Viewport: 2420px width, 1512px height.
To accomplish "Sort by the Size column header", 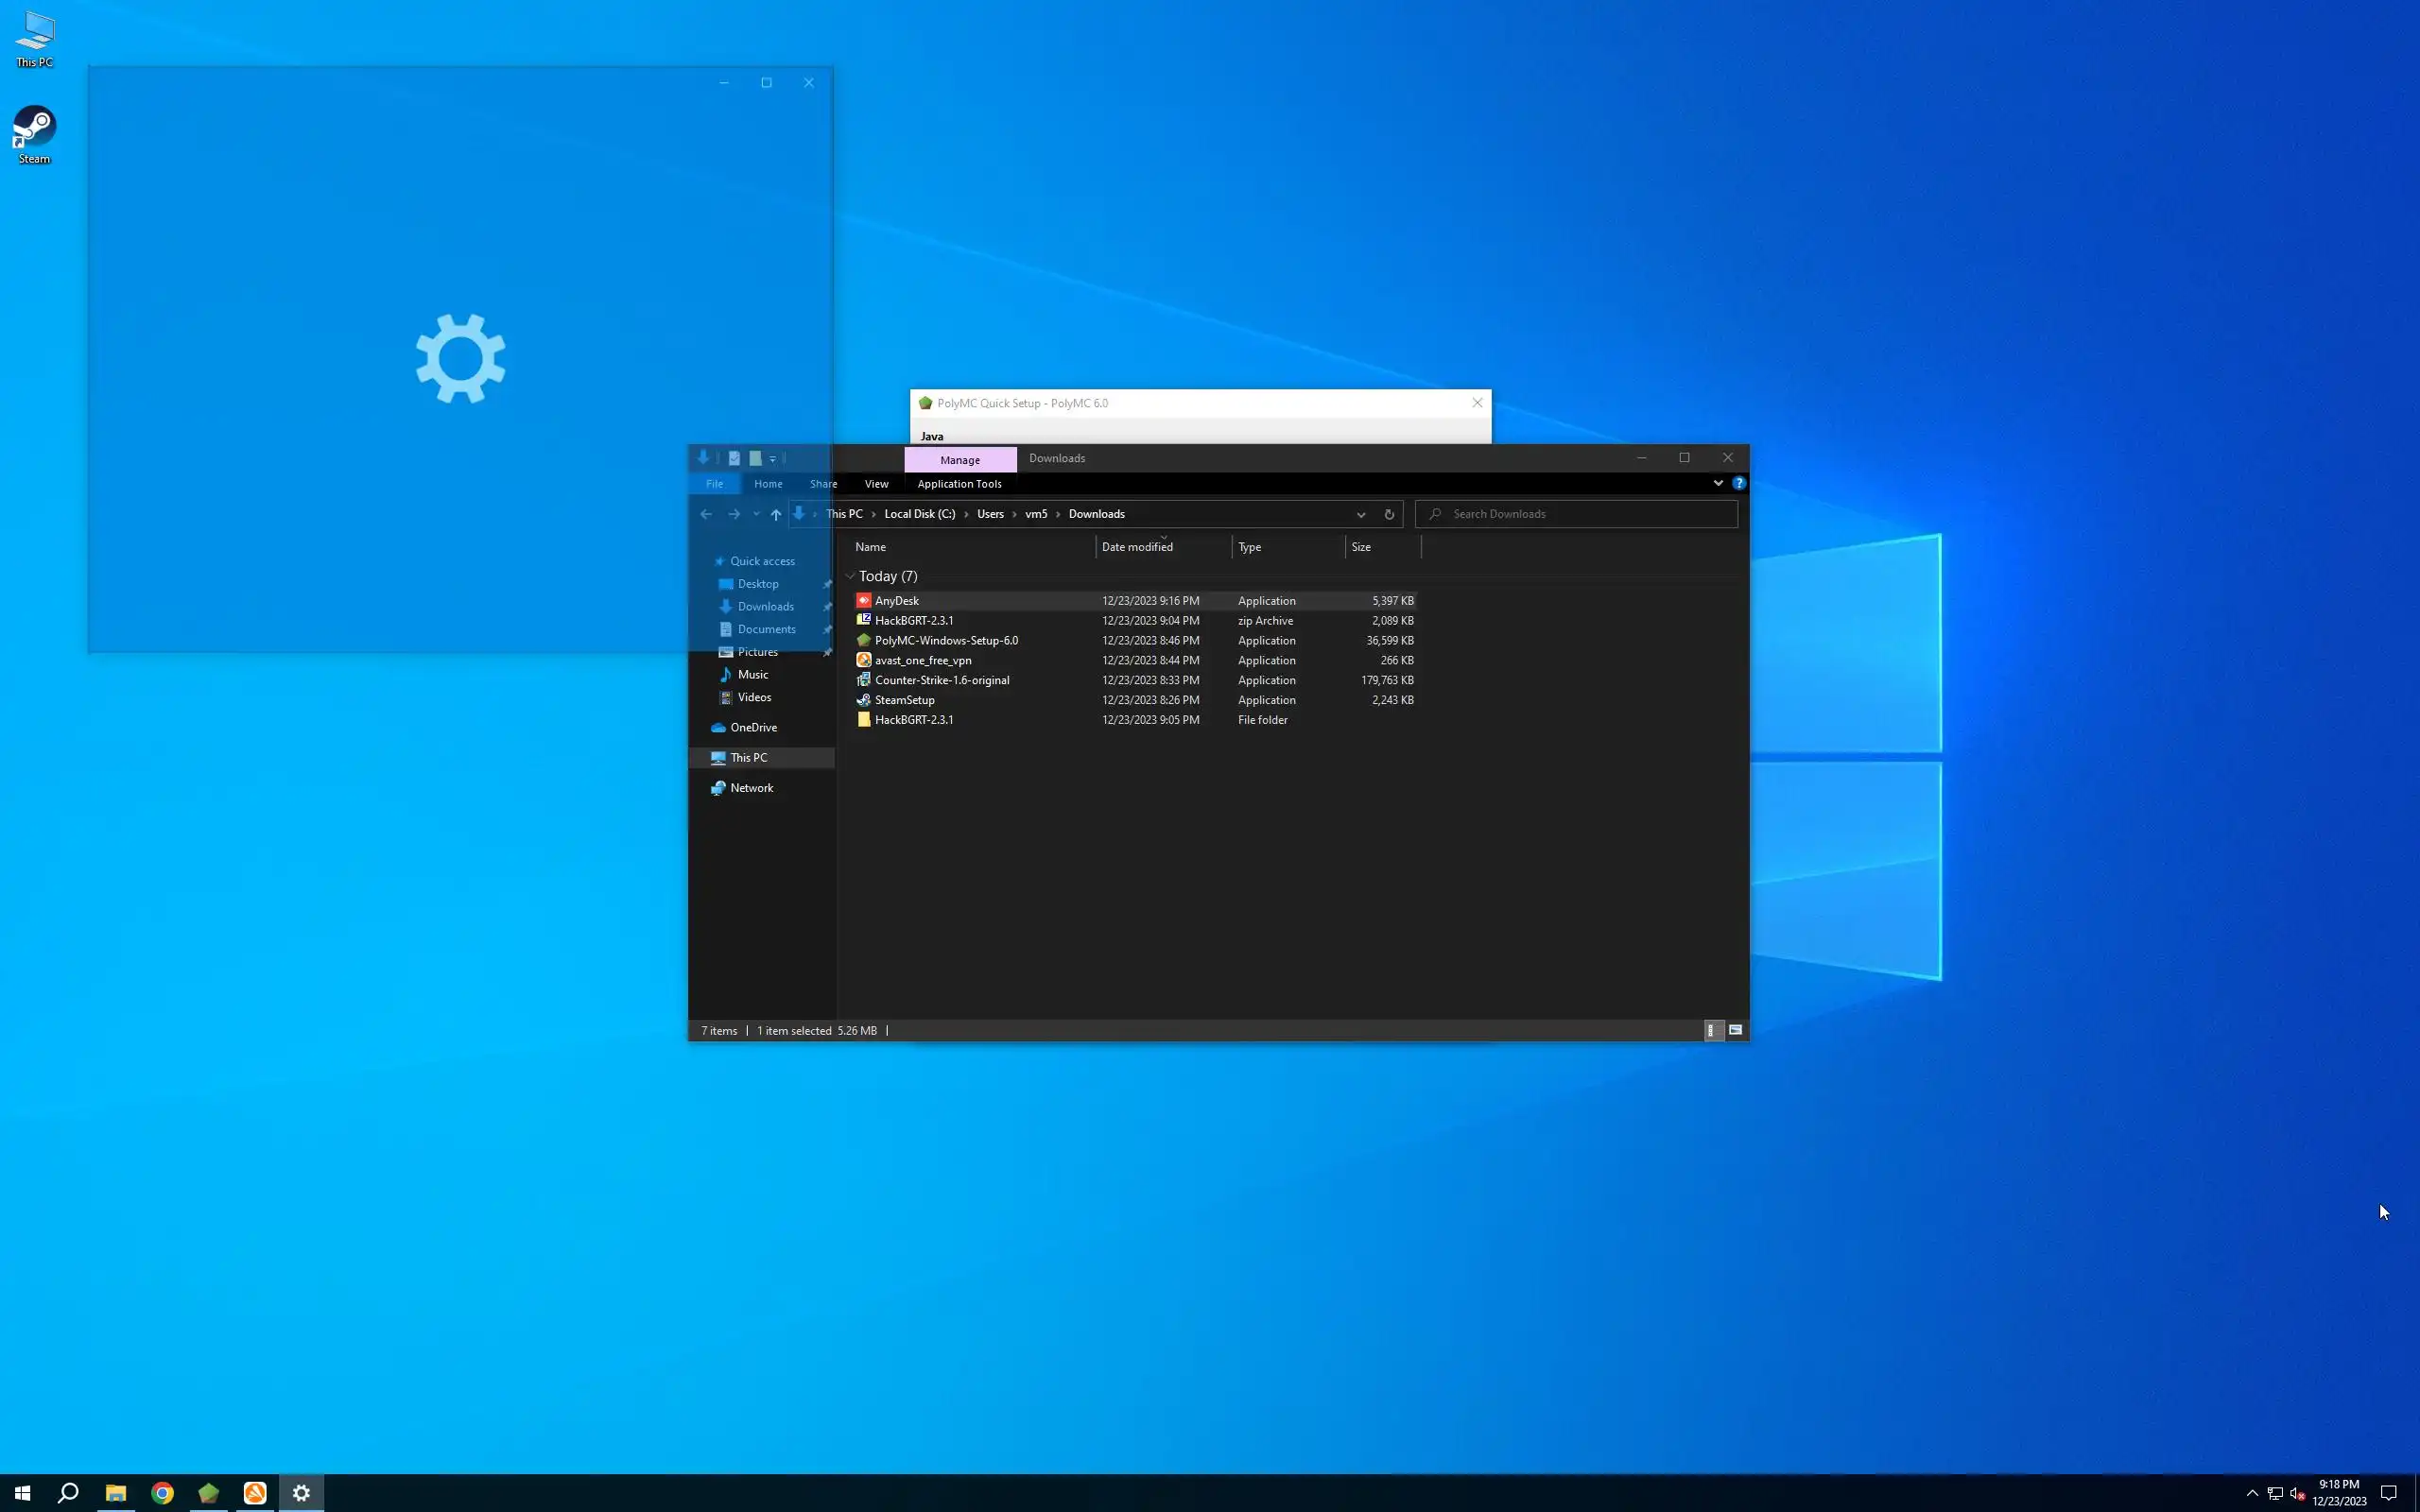I will coord(1361,547).
